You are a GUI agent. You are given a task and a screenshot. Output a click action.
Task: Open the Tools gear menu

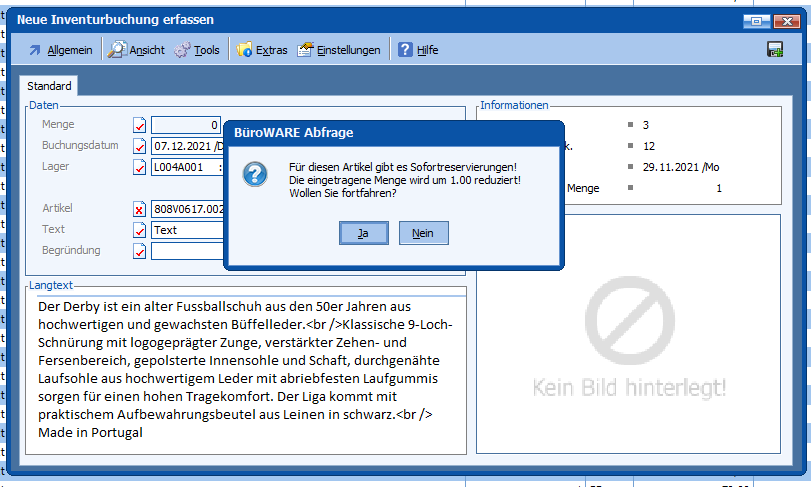(x=197, y=50)
